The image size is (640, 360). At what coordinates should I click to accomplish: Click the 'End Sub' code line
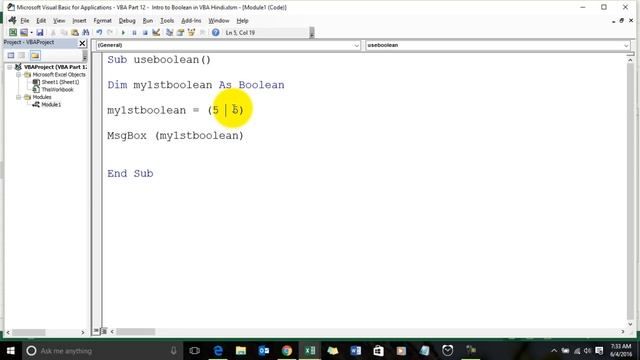(x=130, y=173)
